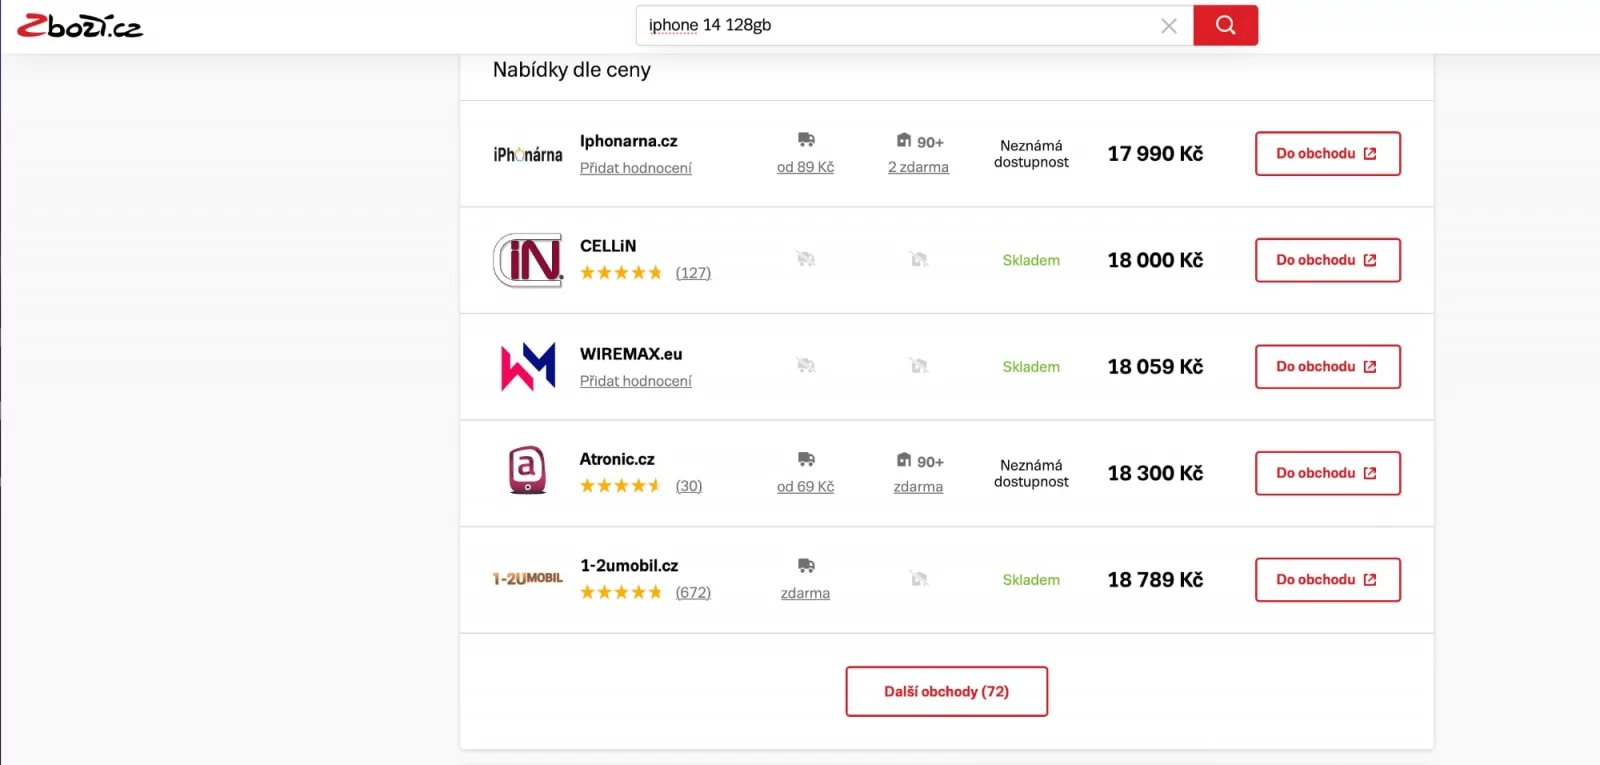Open CELLiN offer via Do obchodu
The height and width of the screenshot is (765, 1600).
[x=1327, y=260]
